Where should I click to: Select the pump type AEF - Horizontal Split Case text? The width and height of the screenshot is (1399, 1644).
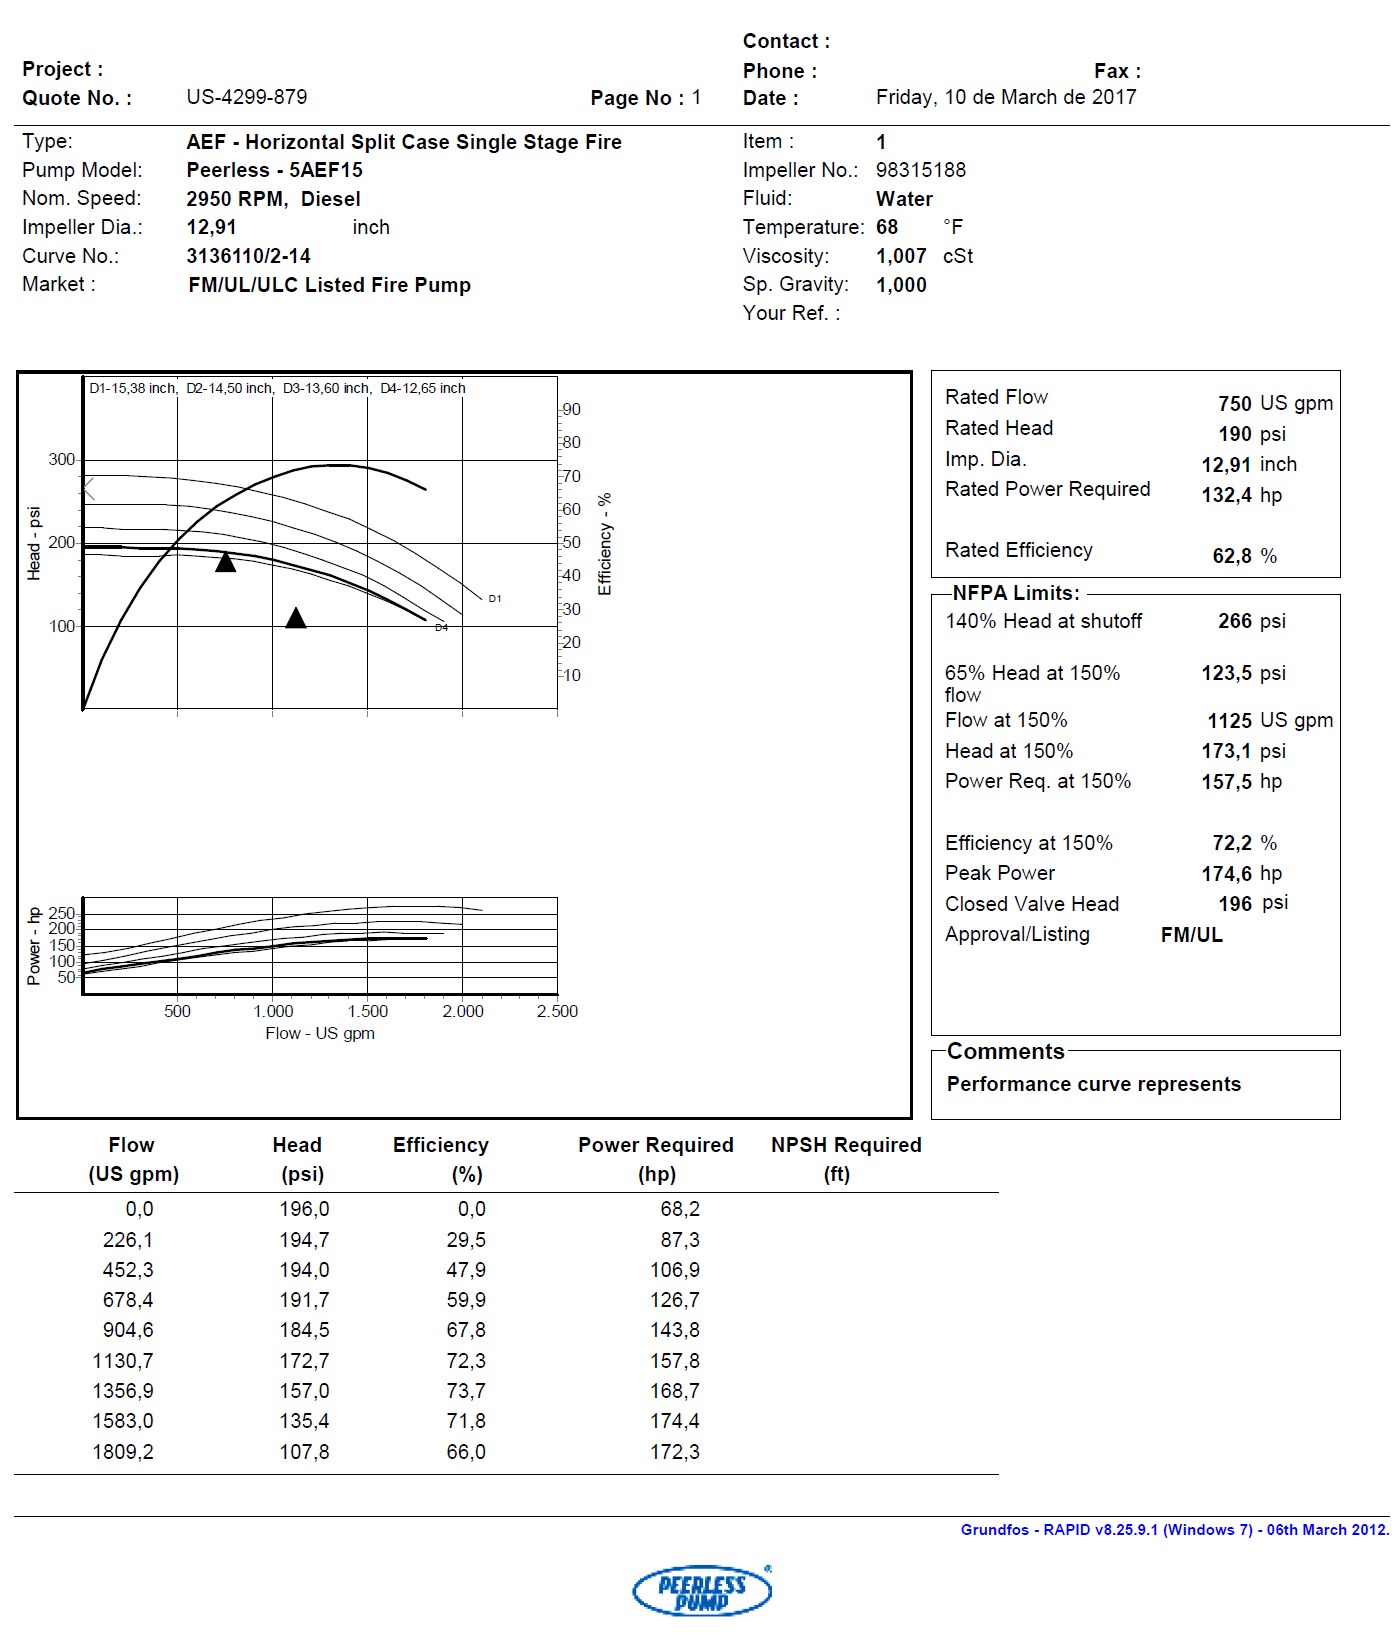(x=404, y=142)
